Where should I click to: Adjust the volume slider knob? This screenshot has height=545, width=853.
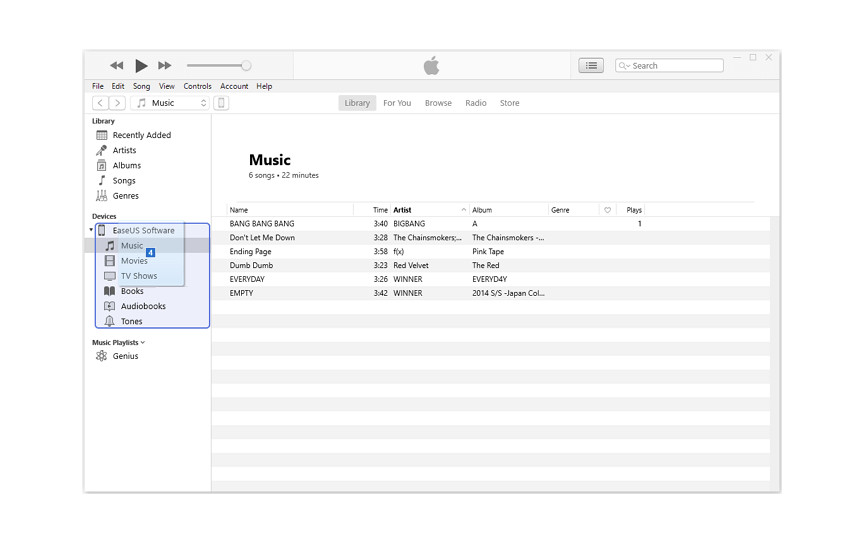pyautogui.click(x=246, y=66)
